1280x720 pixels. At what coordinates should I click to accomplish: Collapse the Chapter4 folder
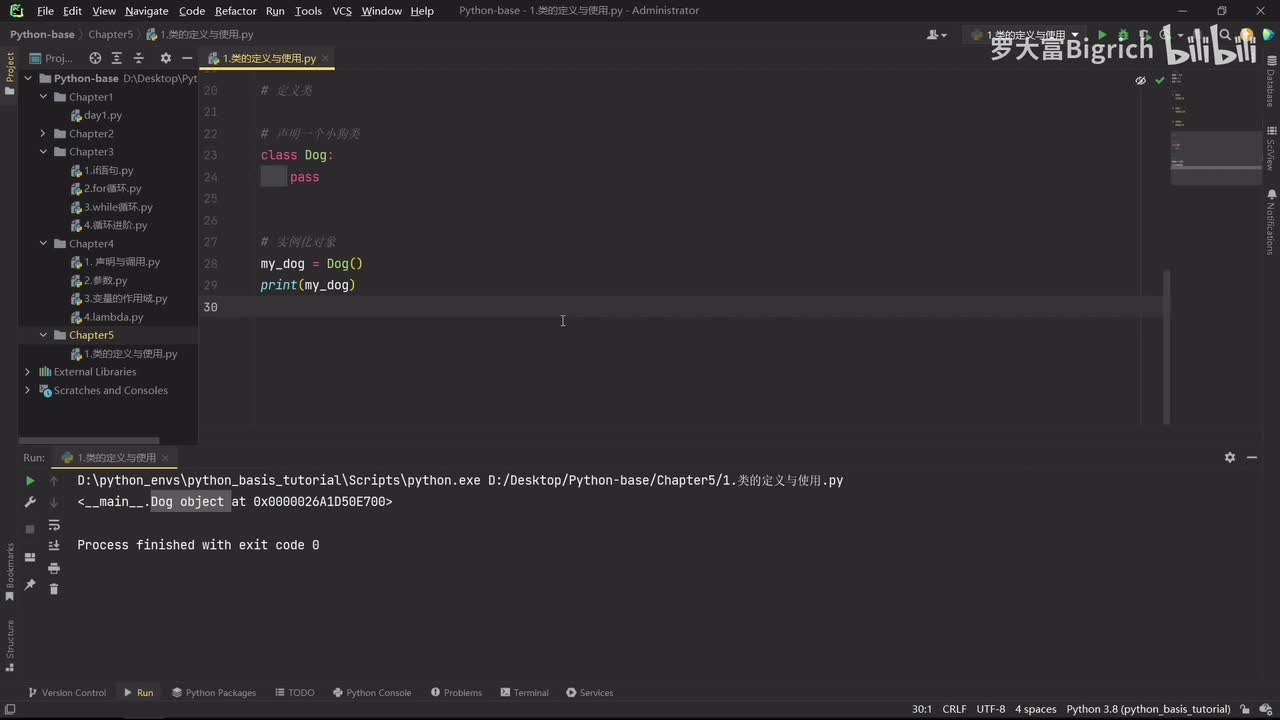(43, 243)
